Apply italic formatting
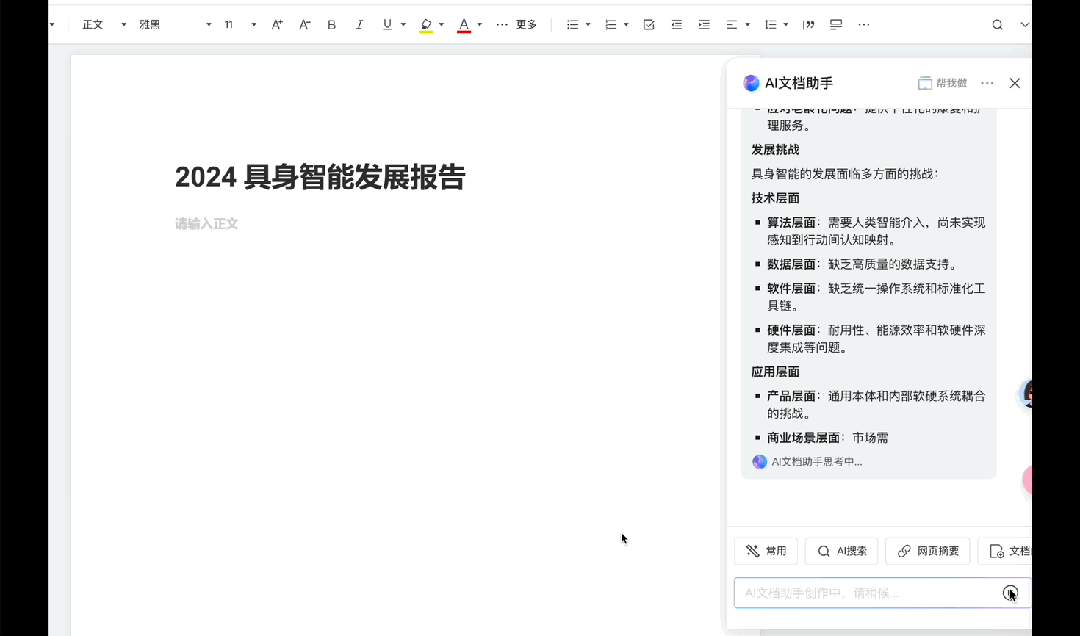This screenshot has height=636, width=1080. (x=359, y=24)
